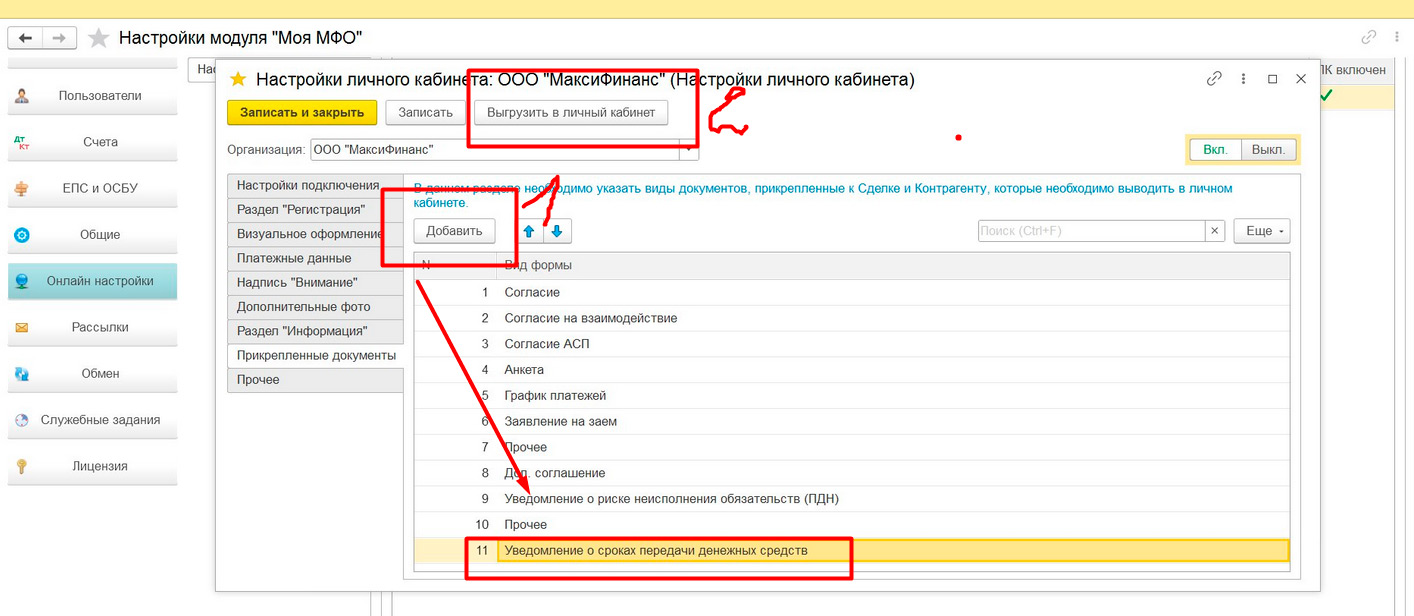Select row 4 Анкета
This screenshot has width=1414, height=616.
click(852, 370)
